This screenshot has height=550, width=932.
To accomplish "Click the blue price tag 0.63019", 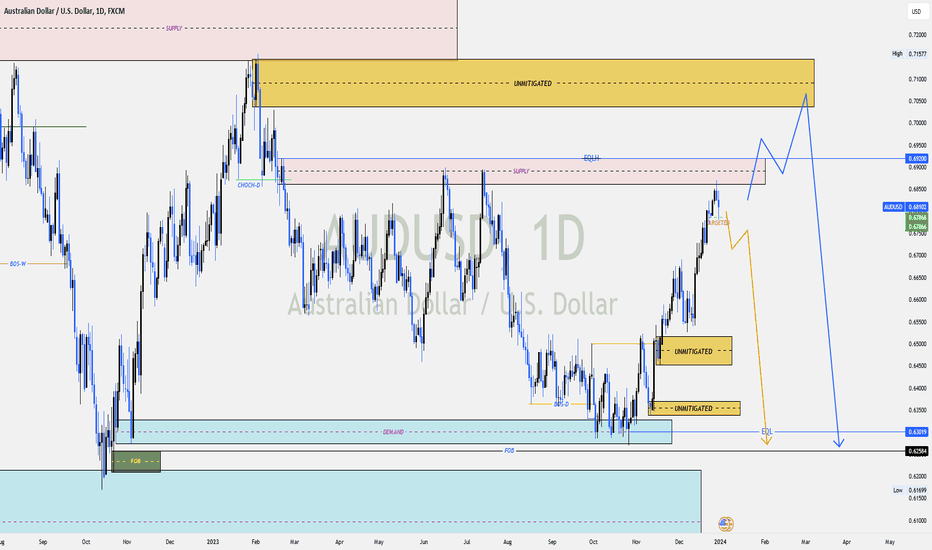I will 917,432.
